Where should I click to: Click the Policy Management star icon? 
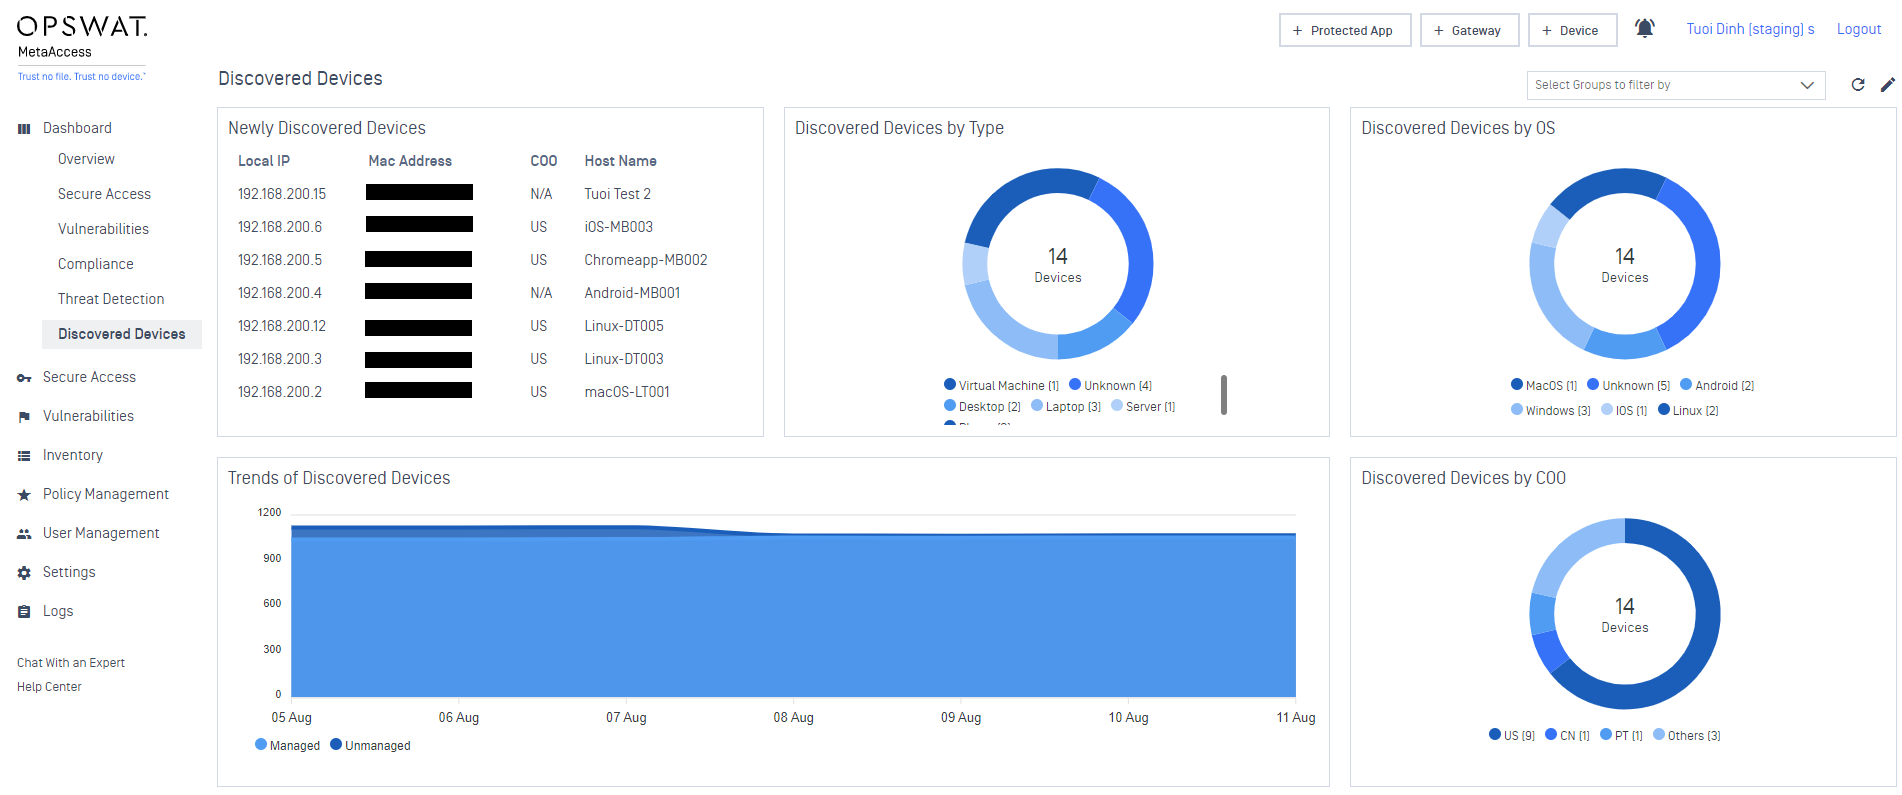coord(24,495)
